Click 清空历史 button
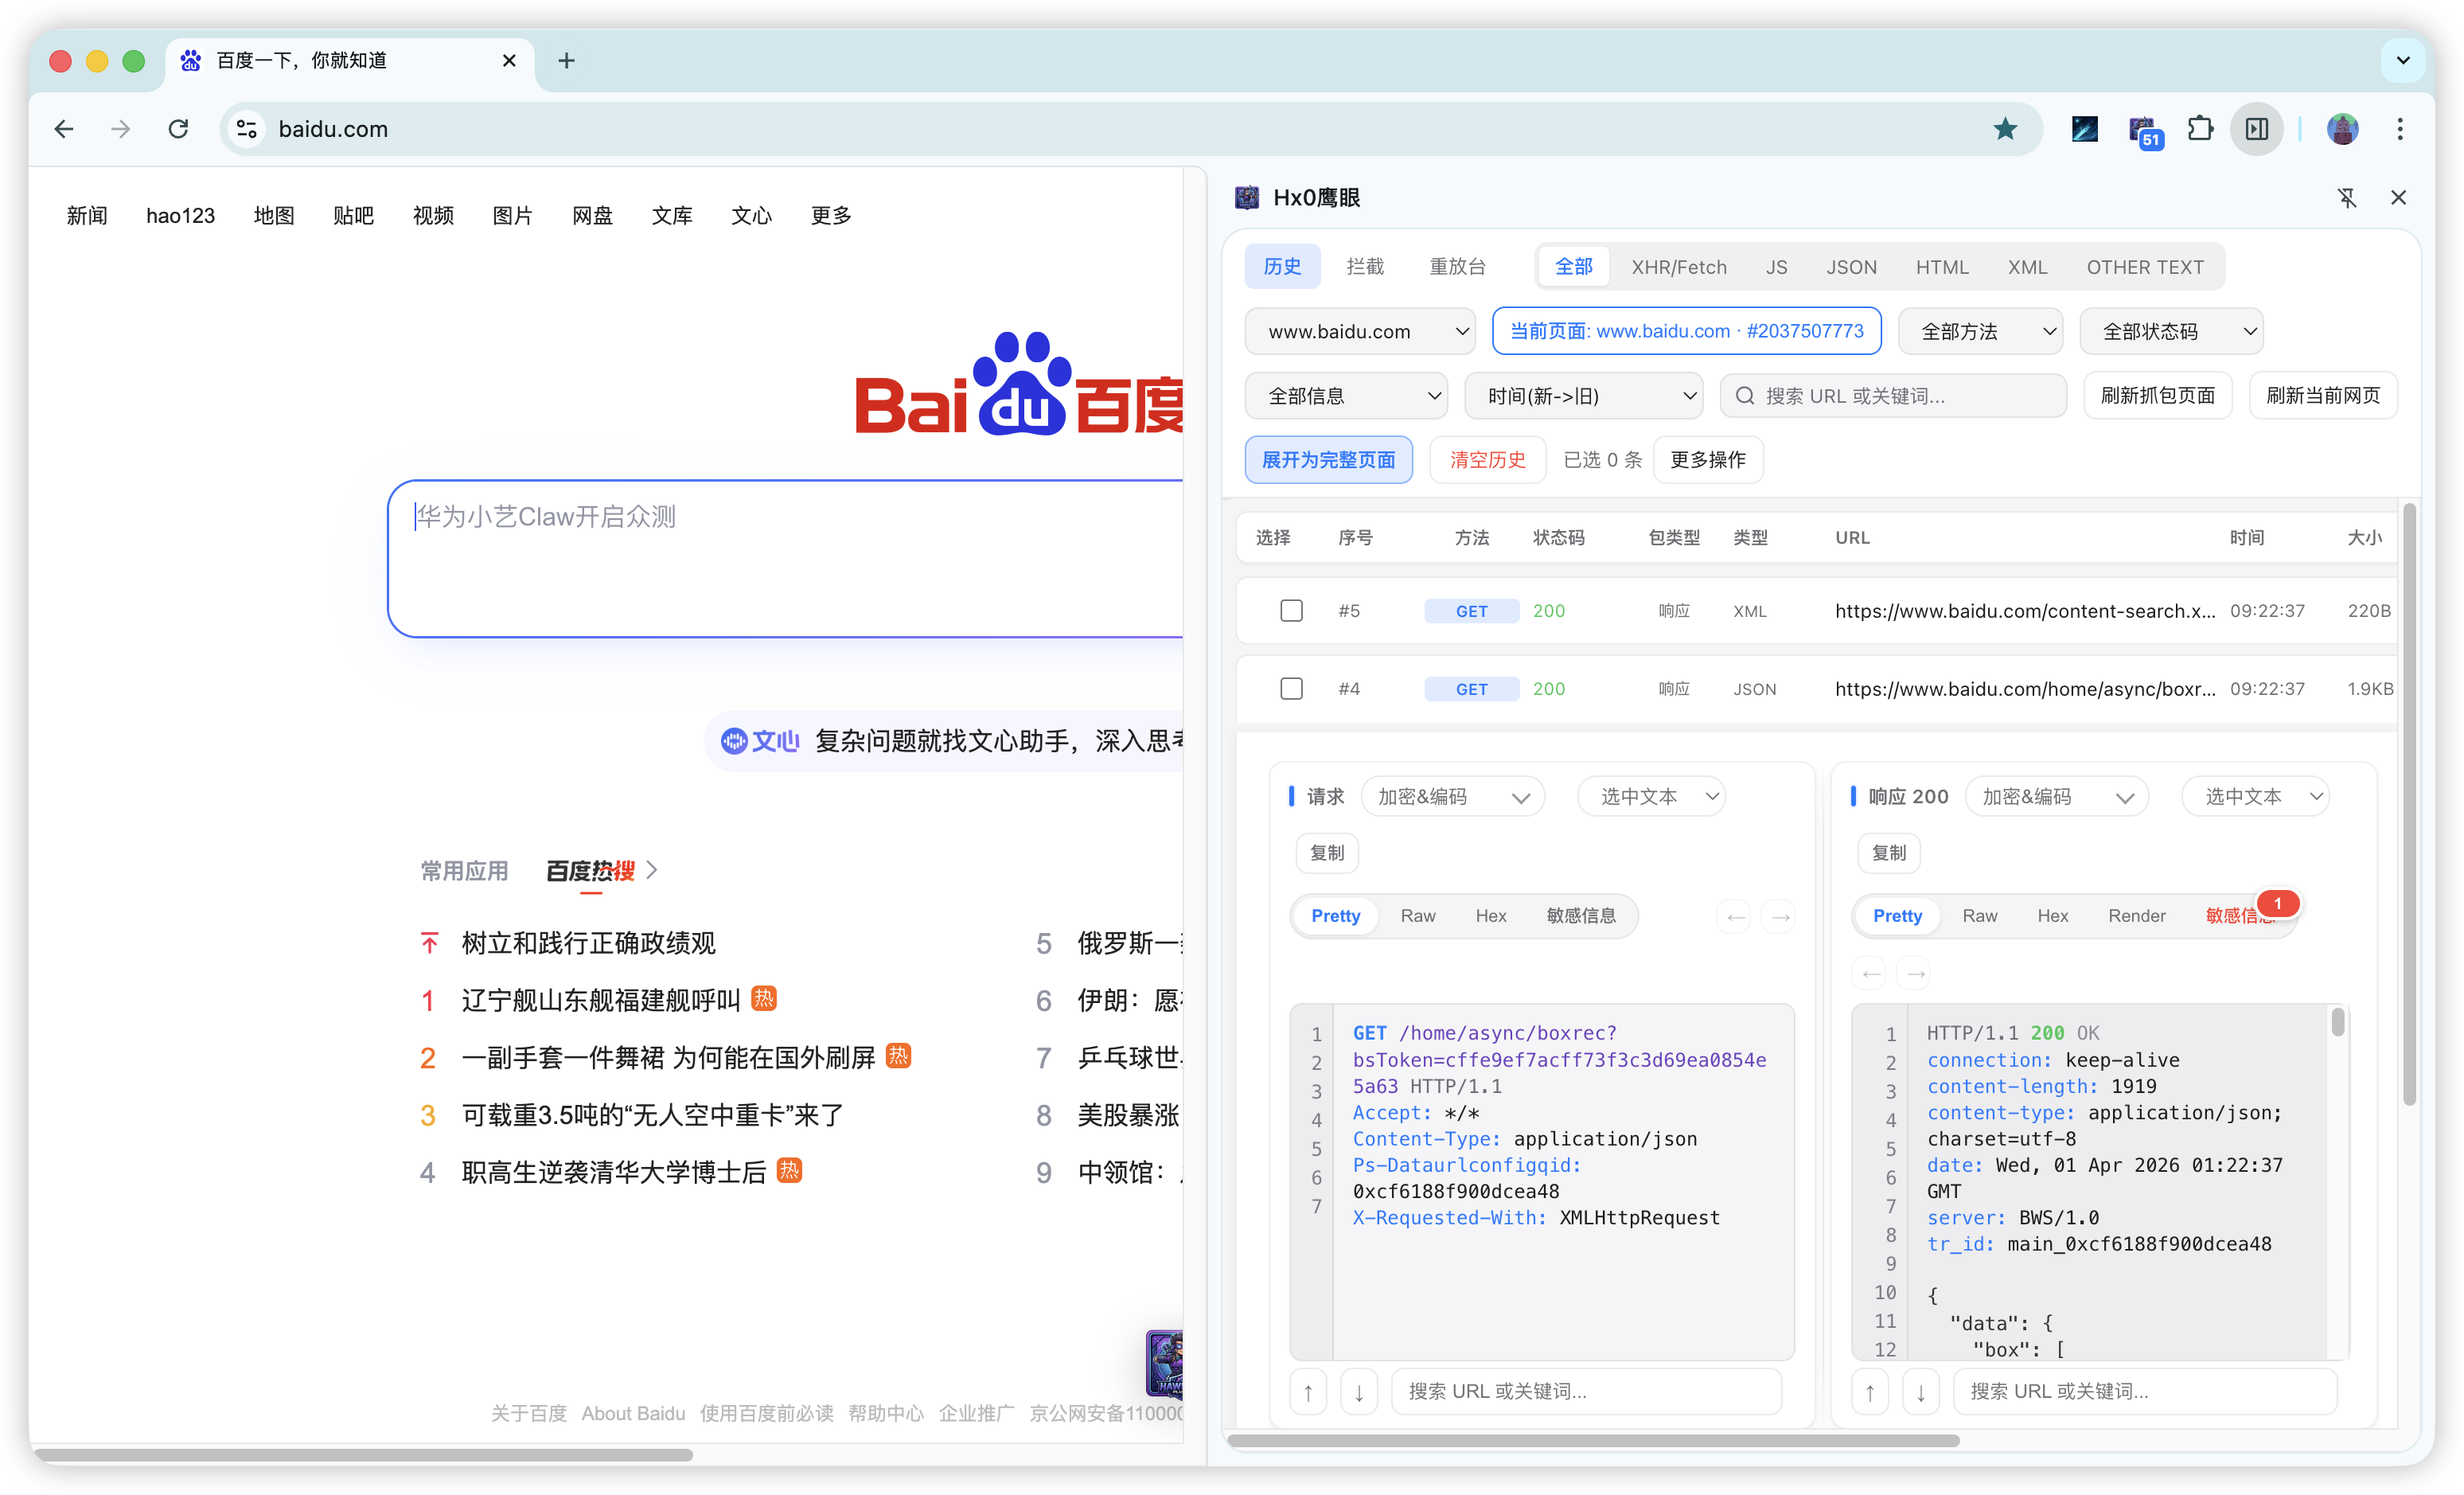Screen dimensions: 2464x1495 [x=1487, y=460]
